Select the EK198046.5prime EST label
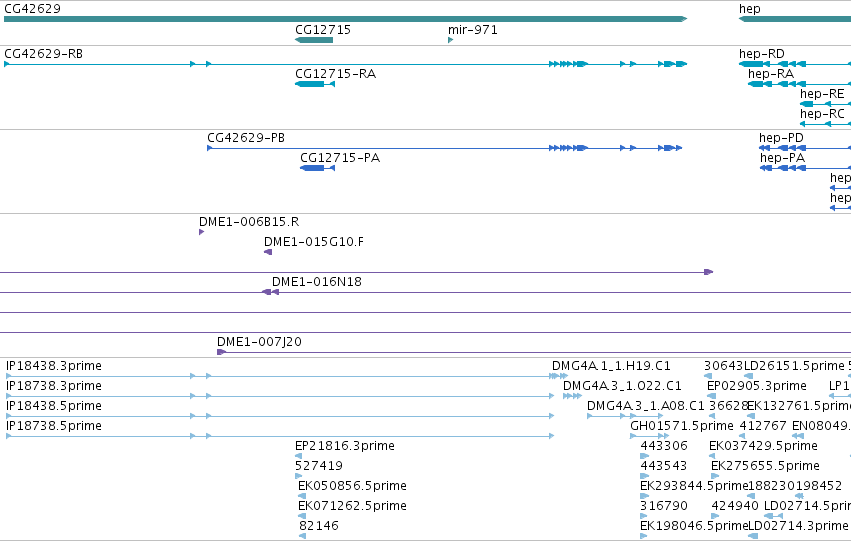The image size is (851, 541). click(694, 526)
